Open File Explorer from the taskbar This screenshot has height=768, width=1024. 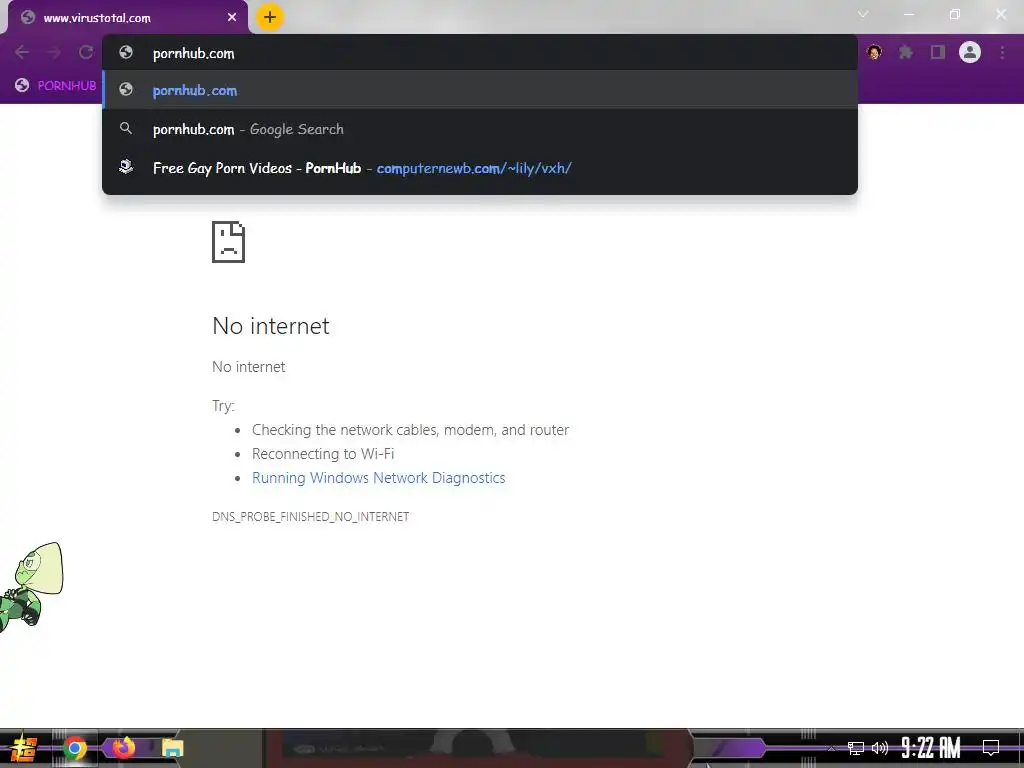point(172,748)
